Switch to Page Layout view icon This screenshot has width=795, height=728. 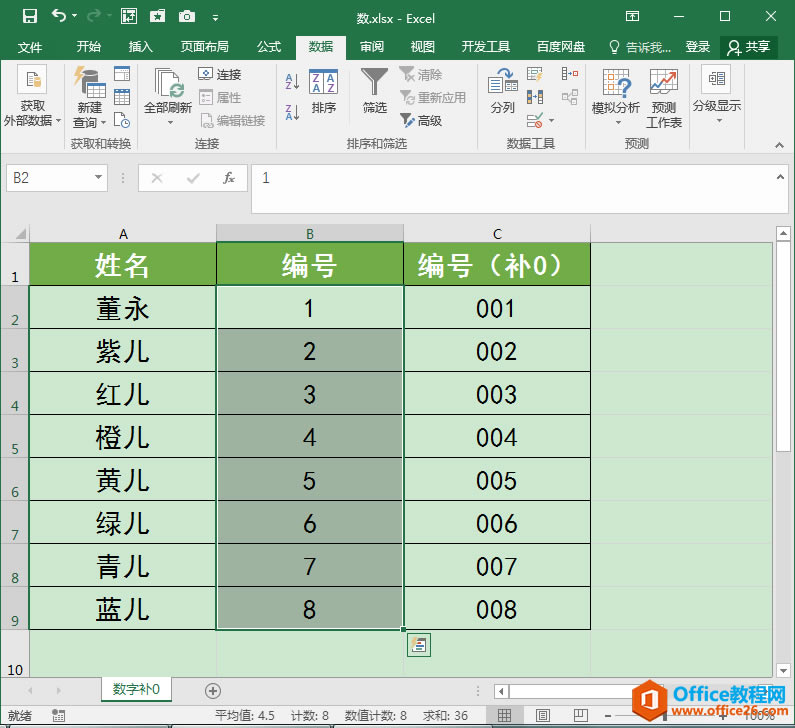pyautogui.click(x=543, y=715)
